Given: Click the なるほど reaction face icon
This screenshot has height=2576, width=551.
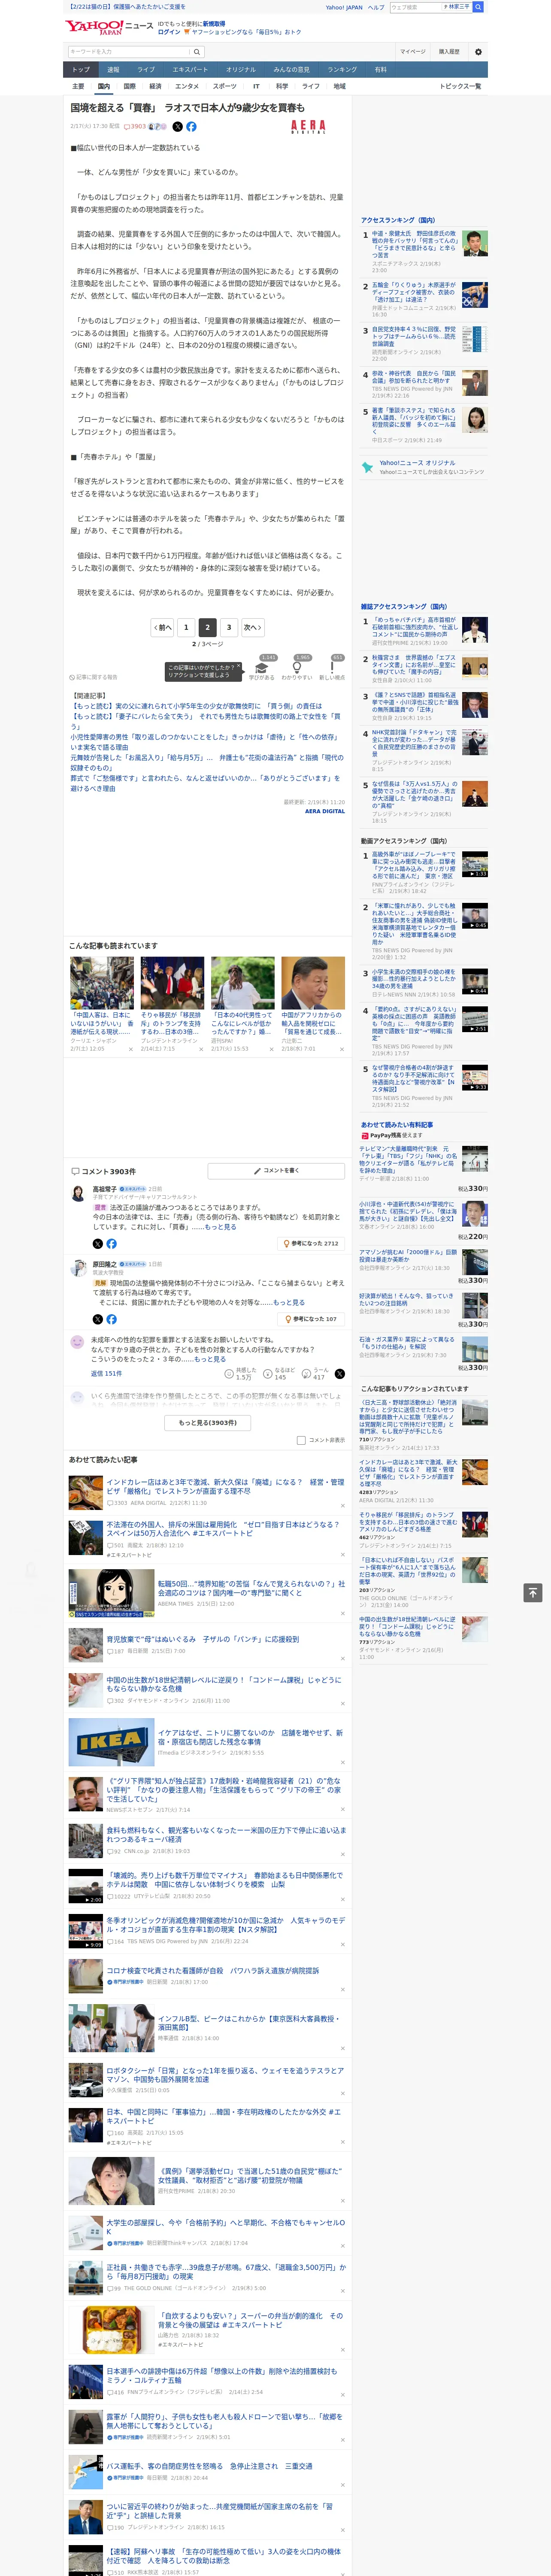Looking at the screenshot, I should click(x=268, y=1374).
